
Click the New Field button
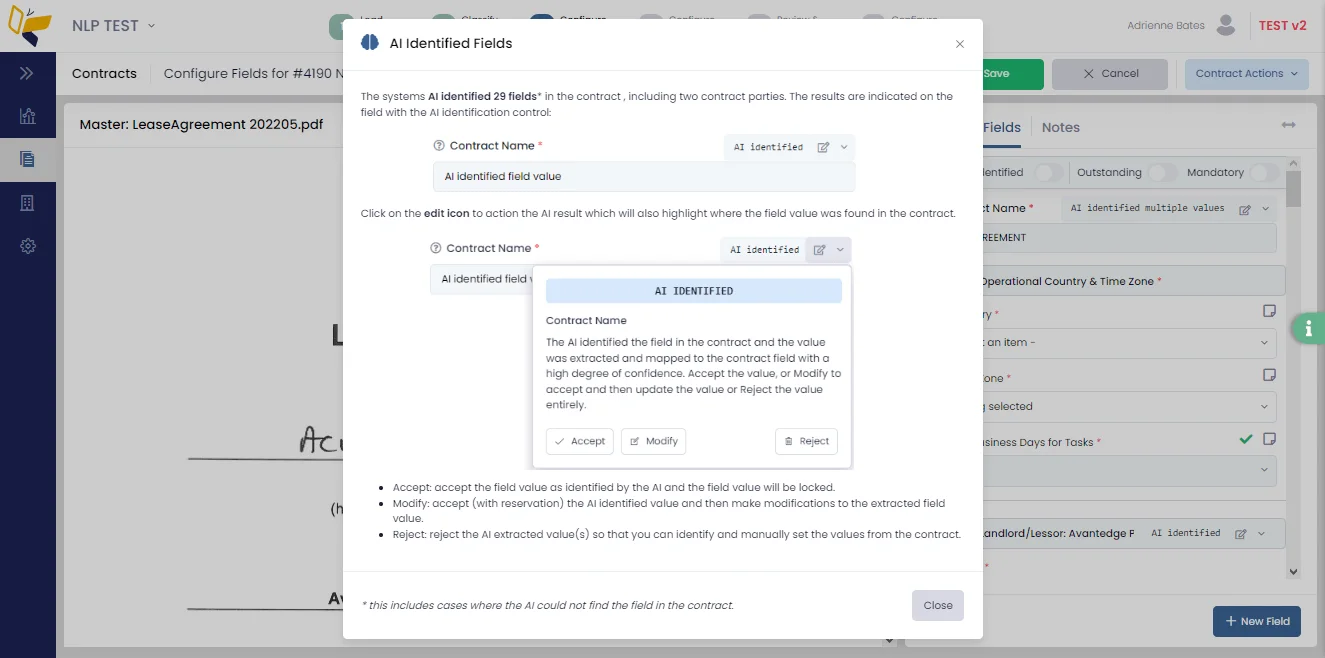[1257, 621]
